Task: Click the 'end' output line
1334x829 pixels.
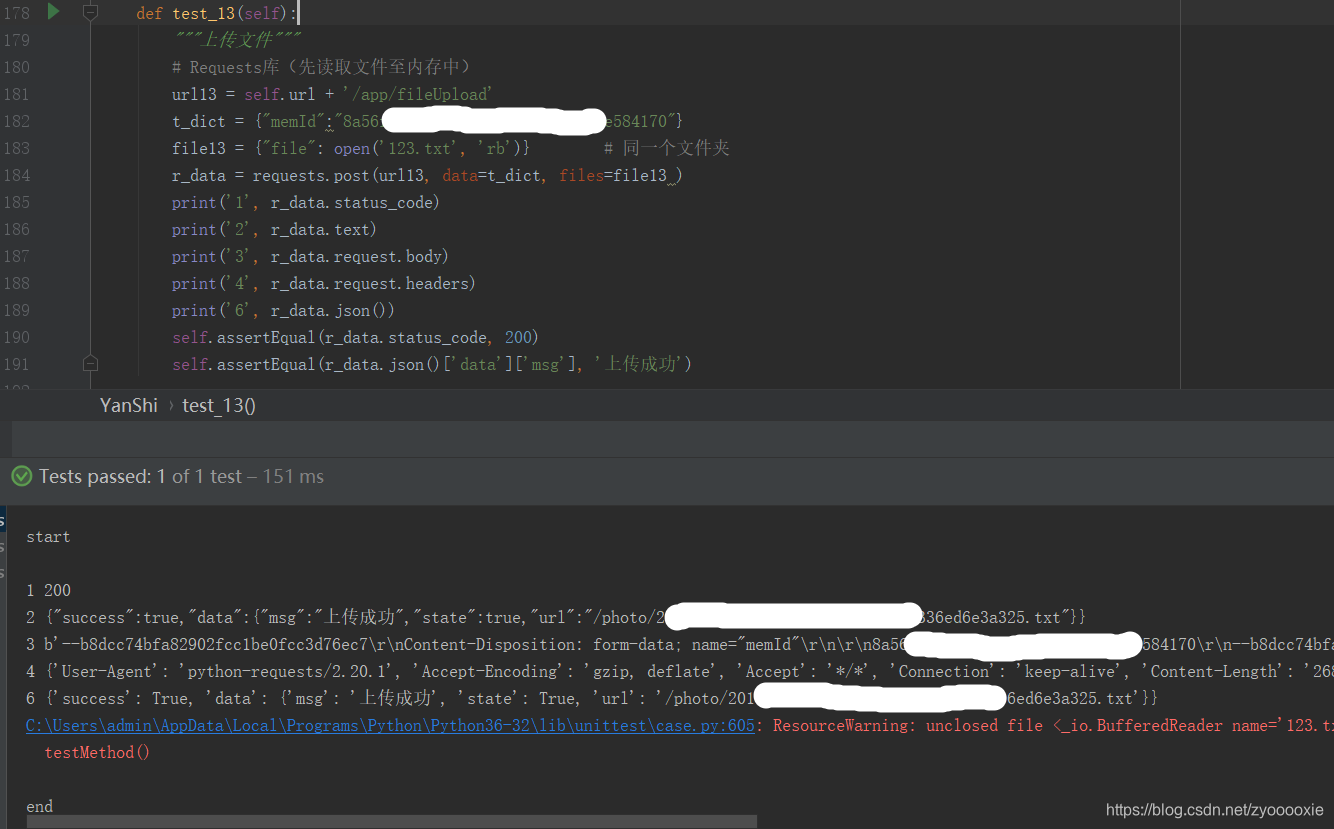Action: [40, 807]
